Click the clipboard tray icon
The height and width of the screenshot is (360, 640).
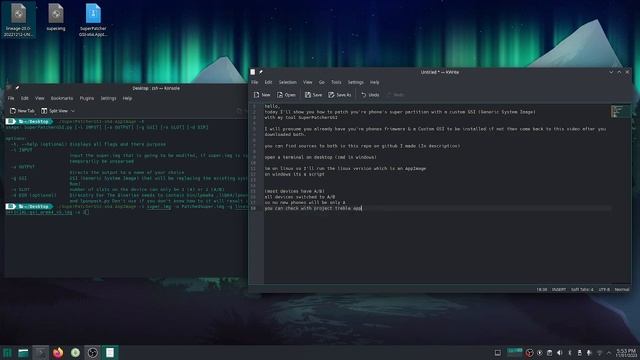(549, 353)
